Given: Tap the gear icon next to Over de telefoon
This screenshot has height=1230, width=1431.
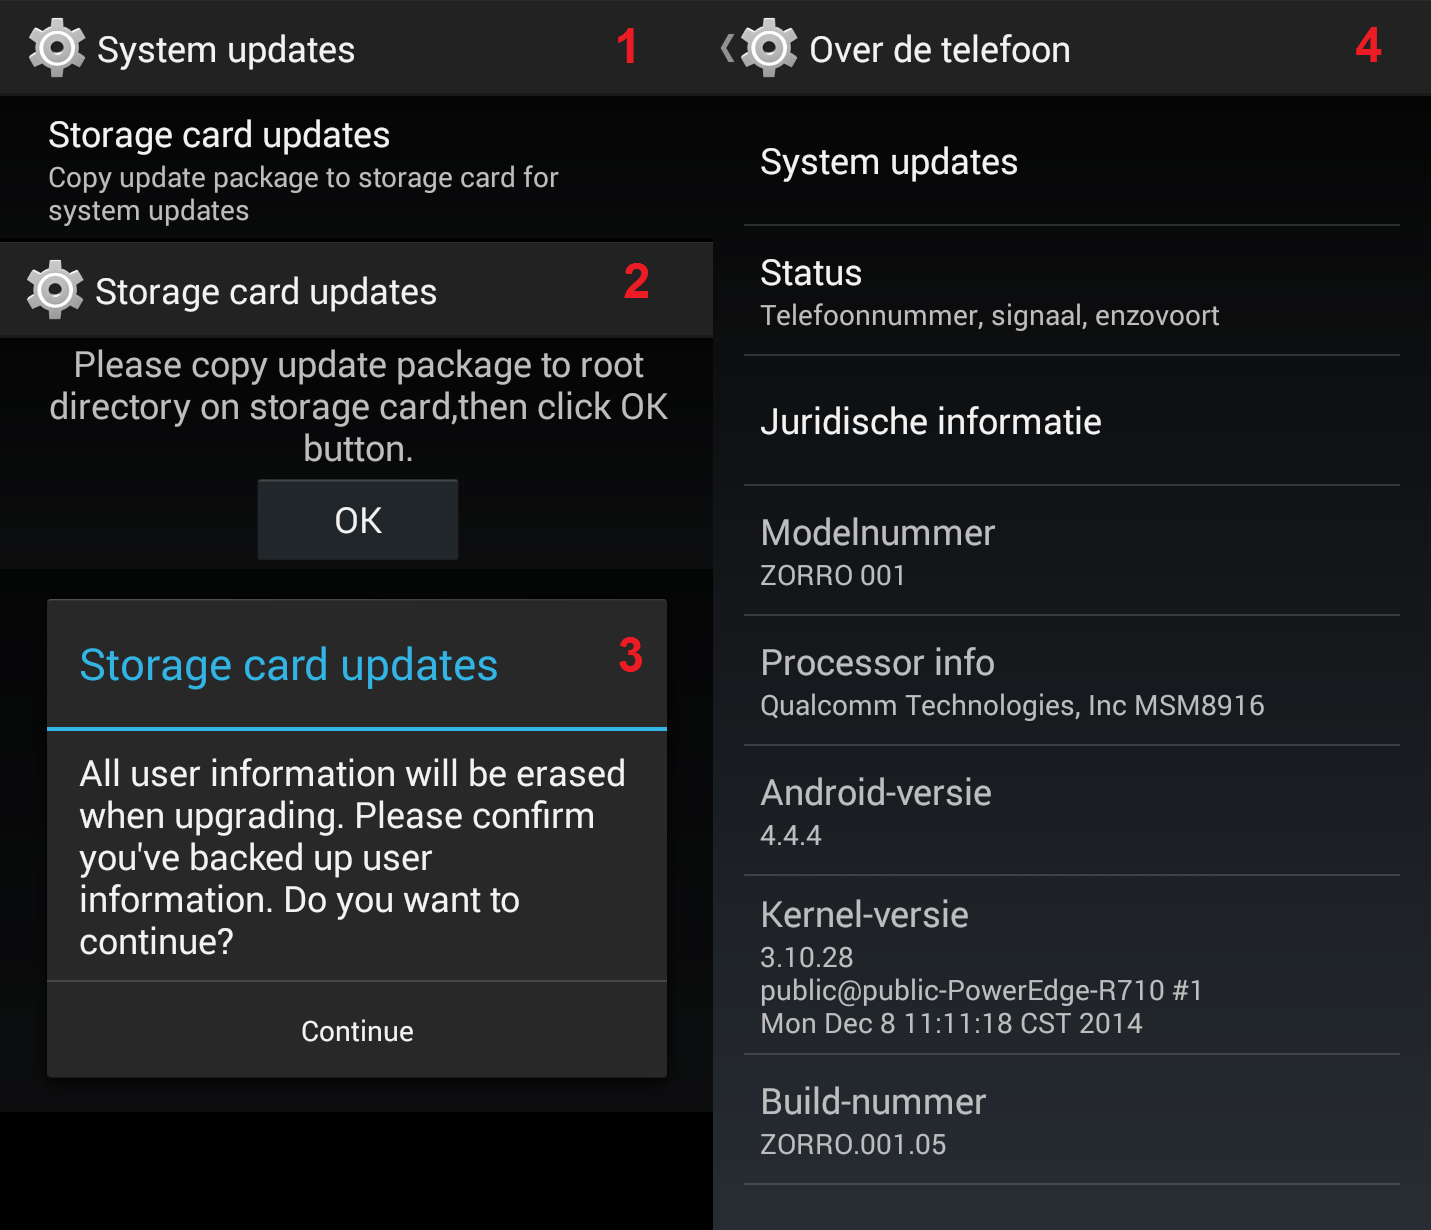Looking at the screenshot, I should tap(769, 47).
